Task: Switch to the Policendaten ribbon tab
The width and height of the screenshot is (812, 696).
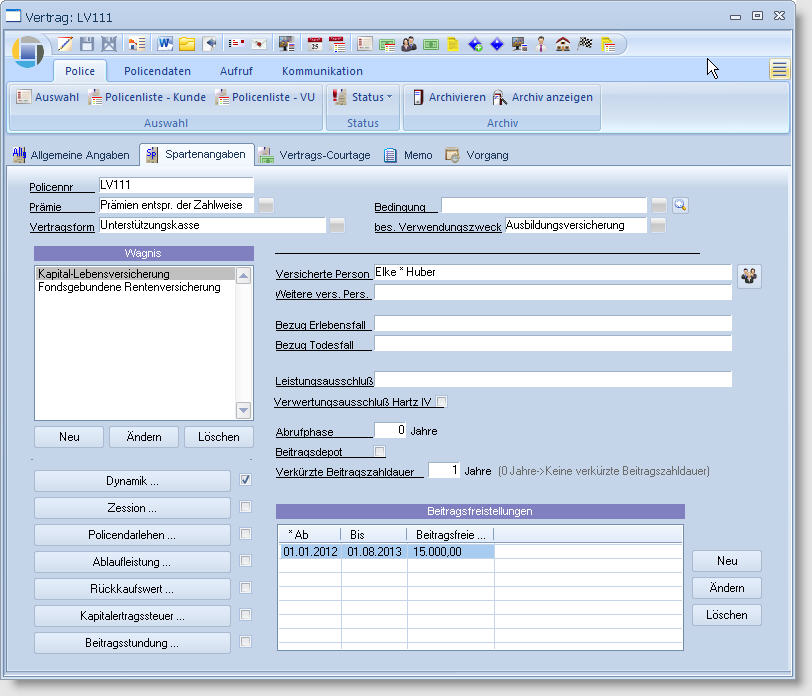Action: tap(157, 71)
